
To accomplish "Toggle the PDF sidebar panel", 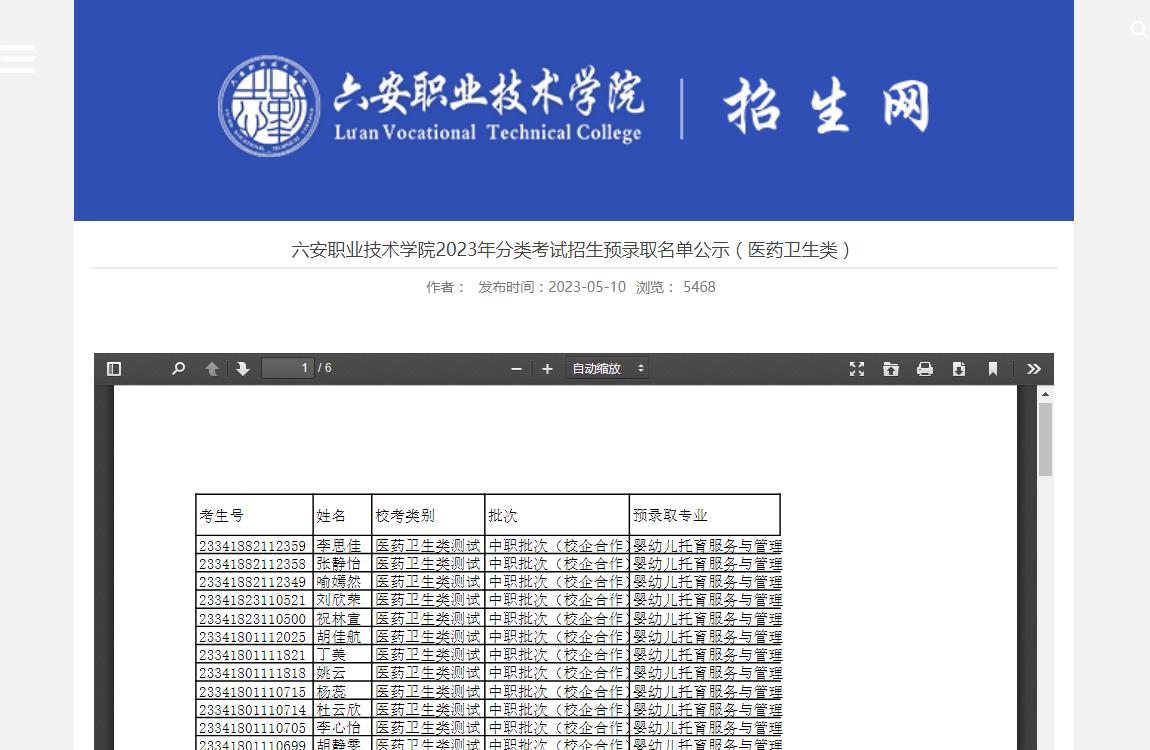I will coord(114,369).
